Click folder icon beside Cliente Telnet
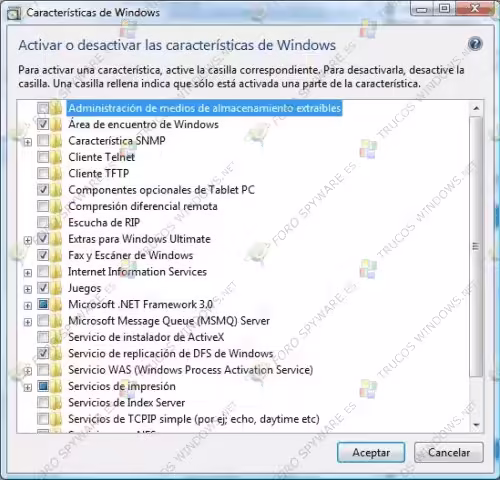Viewport: 500px width, 480px height. 56,157
